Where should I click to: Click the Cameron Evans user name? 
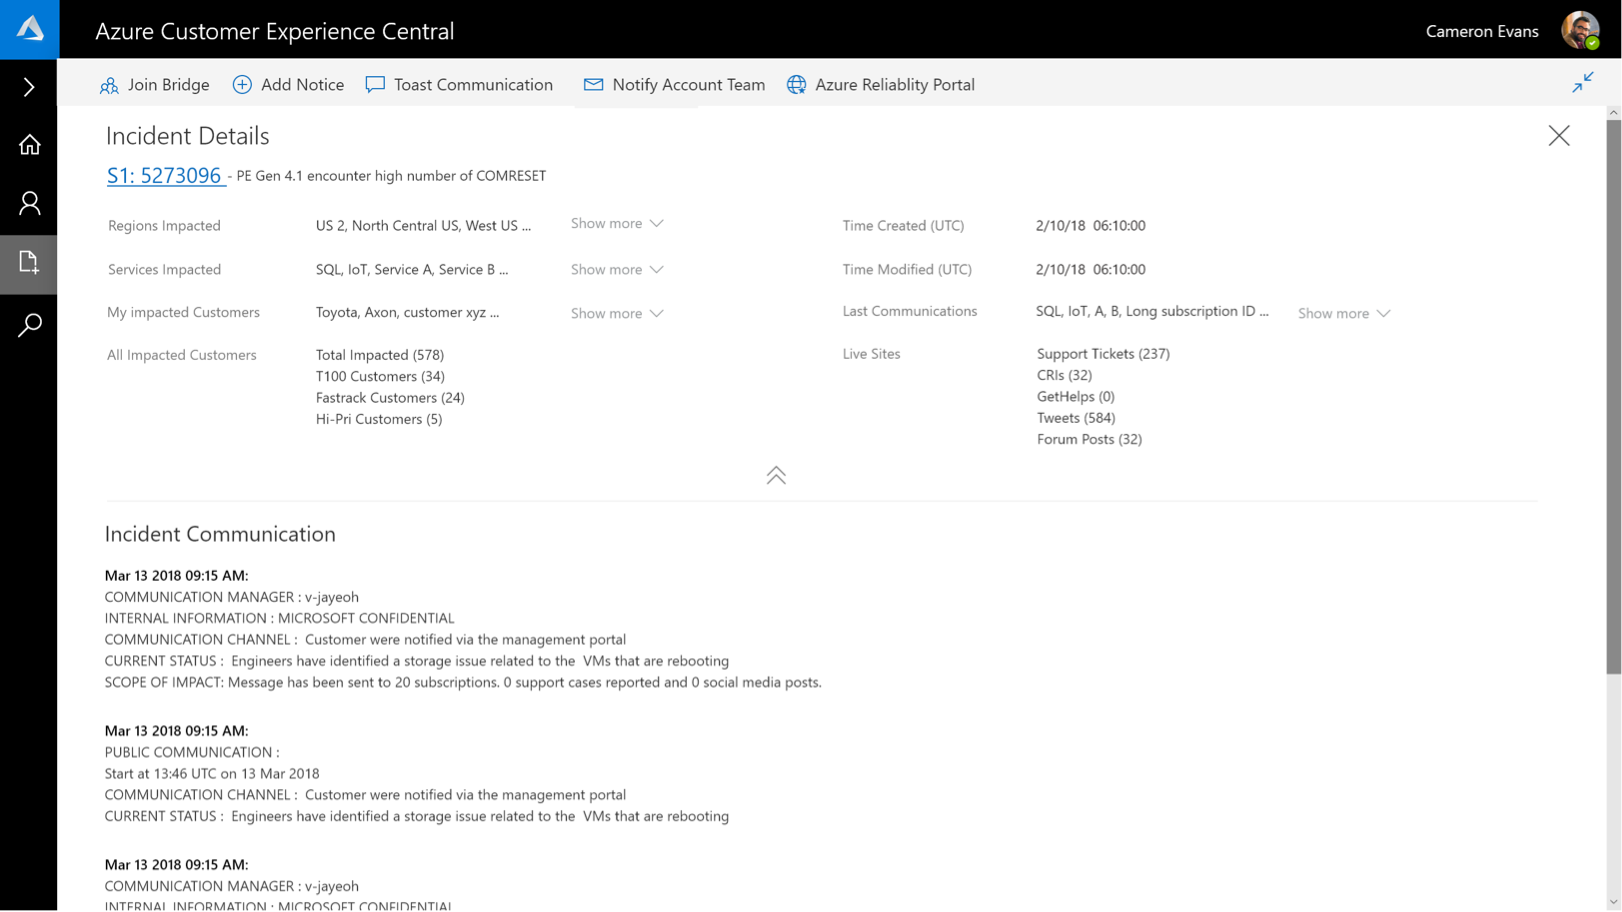pos(1482,31)
